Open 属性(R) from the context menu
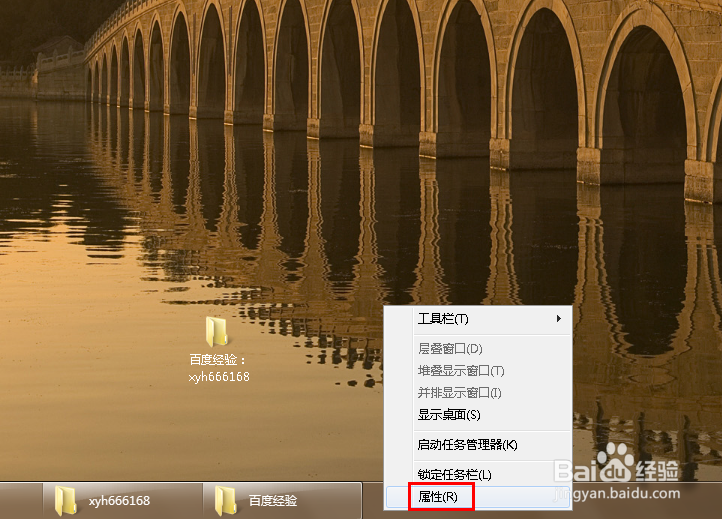Screen dimensions: 722x519 tap(478, 497)
